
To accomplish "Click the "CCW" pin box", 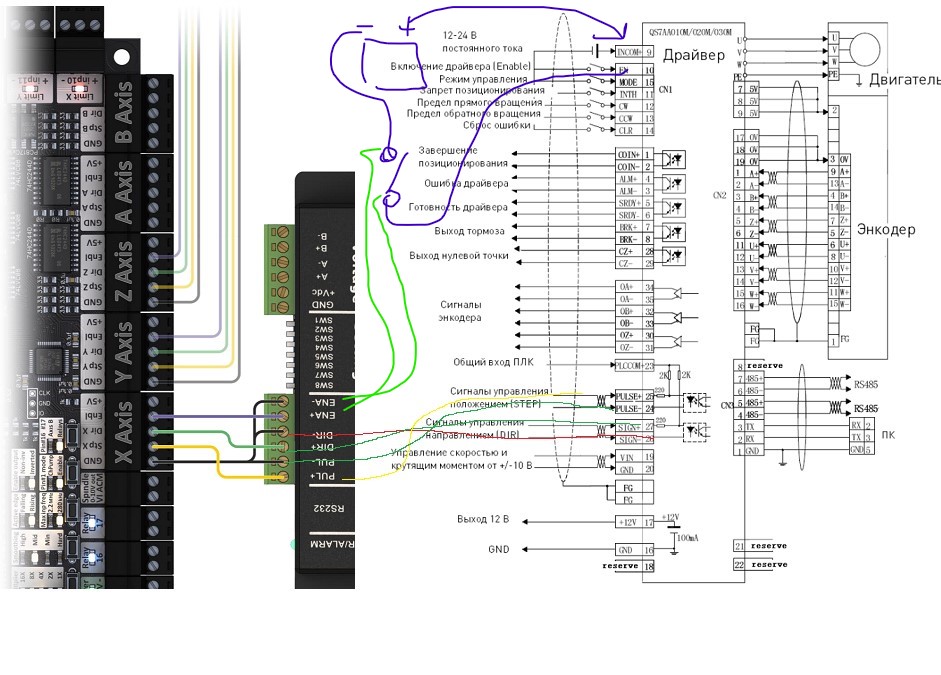I will (x=634, y=118).
